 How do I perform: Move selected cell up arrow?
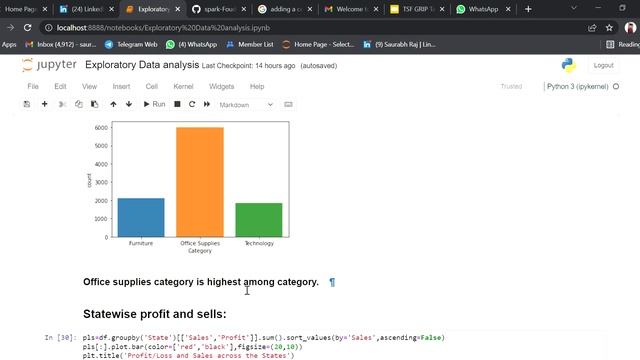(x=113, y=104)
